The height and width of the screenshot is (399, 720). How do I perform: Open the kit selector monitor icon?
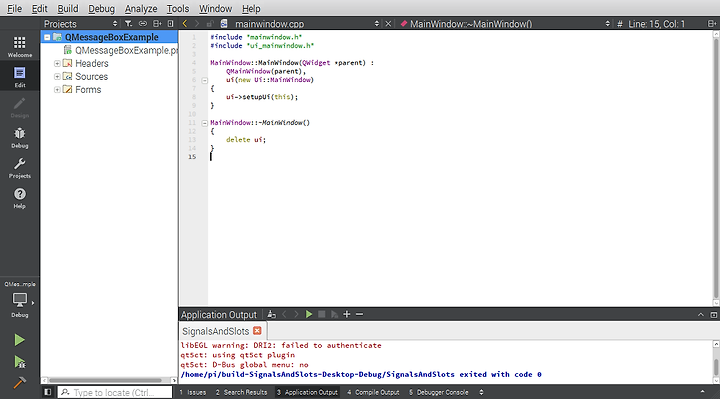click(x=20, y=299)
